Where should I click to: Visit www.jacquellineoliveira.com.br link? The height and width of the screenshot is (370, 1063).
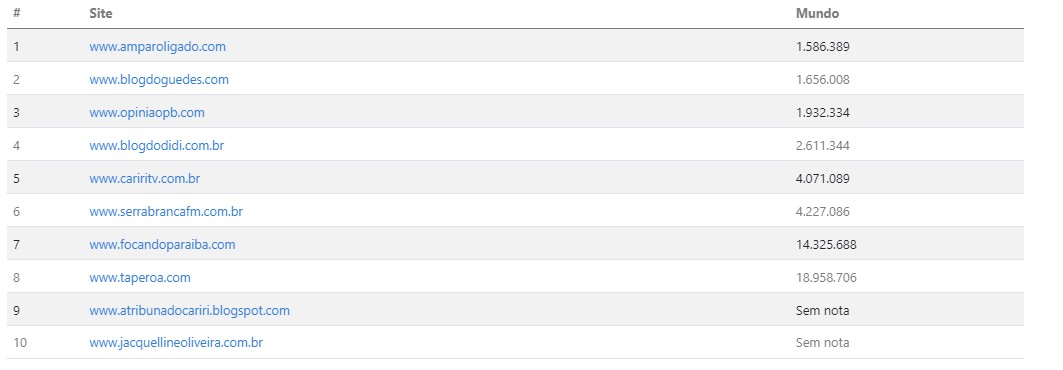[176, 343]
